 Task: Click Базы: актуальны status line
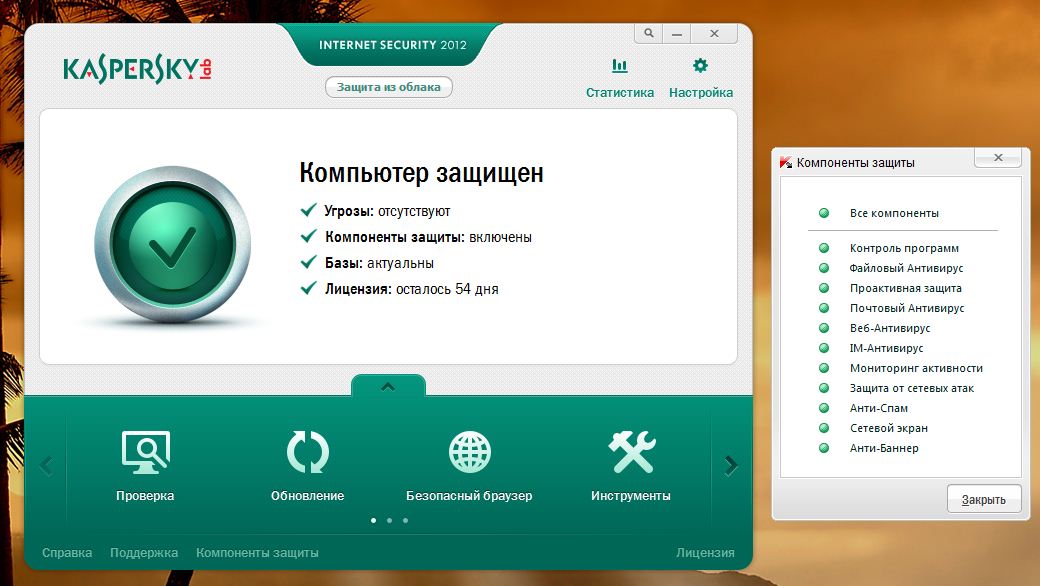[367, 263]
